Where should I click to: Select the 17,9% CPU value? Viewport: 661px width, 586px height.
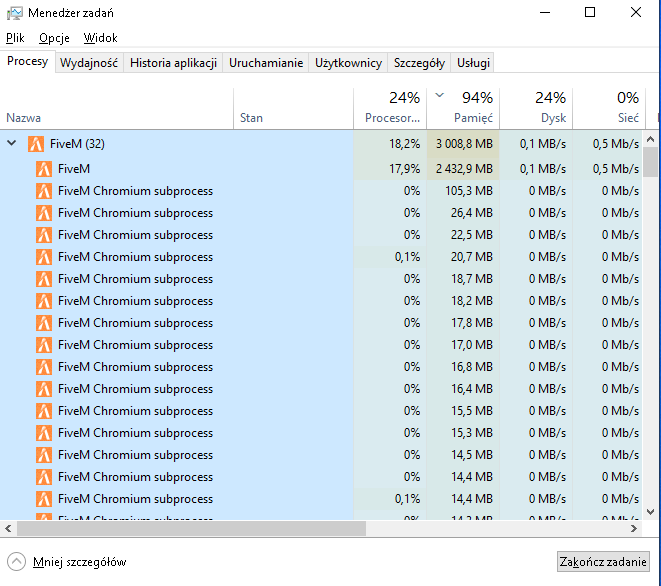404,169
